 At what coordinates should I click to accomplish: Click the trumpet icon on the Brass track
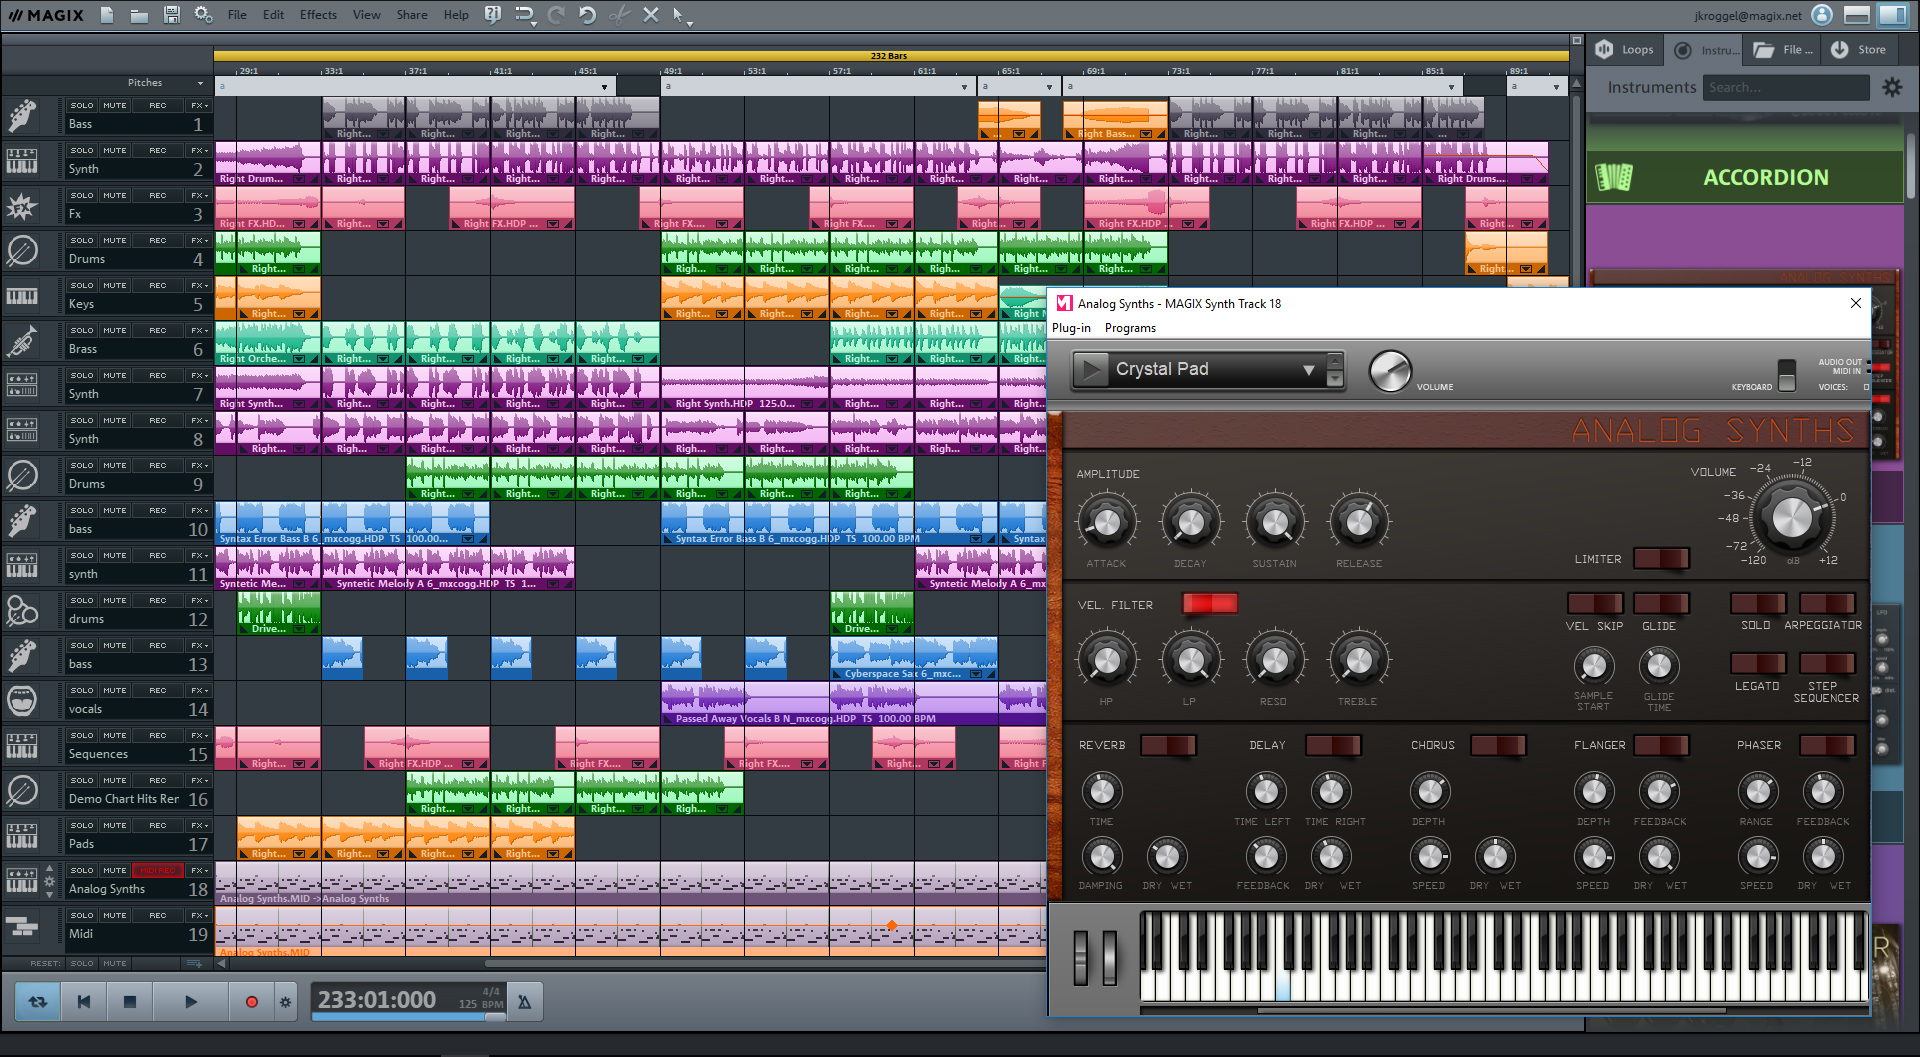(22, 341)
